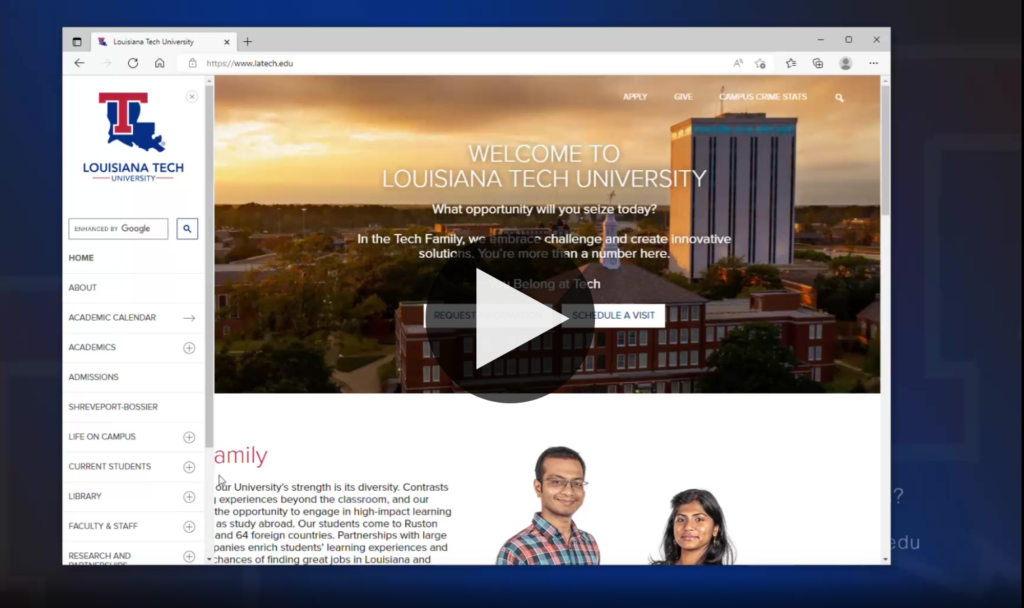Expand the Library submenu
This screenshot has width=1024, height=608.
[x=189, y=497]
